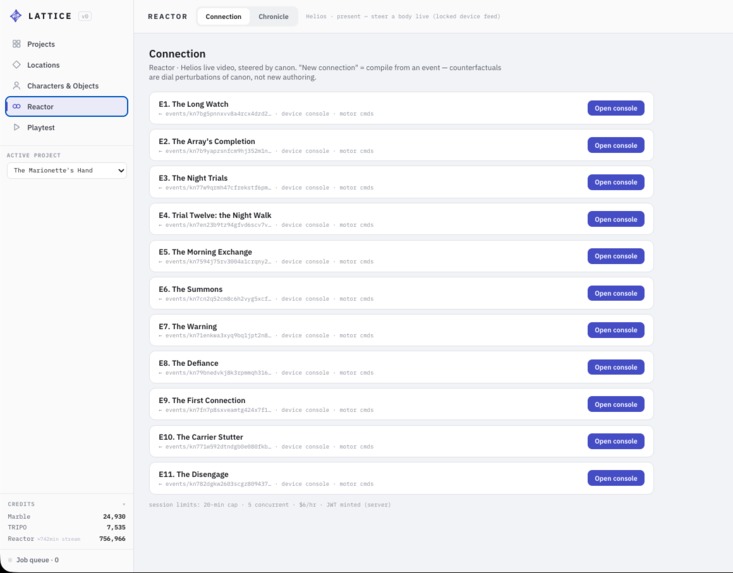Screen dimensions: 733x573
Task: Open the Playtest section
Action: [x=66, y=127]
